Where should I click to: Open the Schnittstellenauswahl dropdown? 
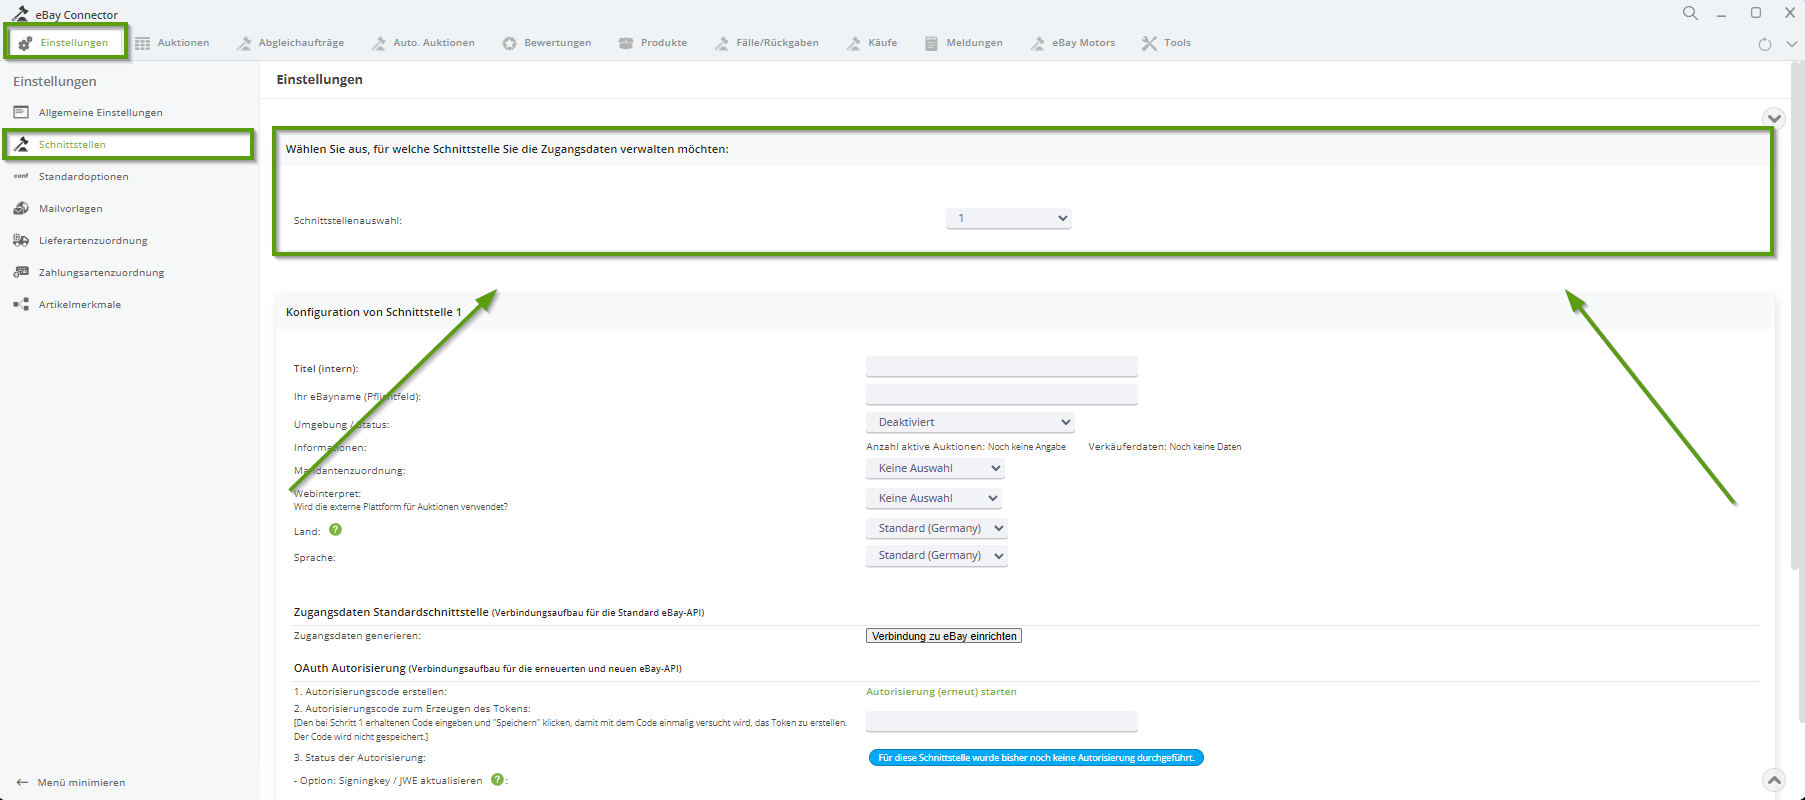click(1008, 218)
